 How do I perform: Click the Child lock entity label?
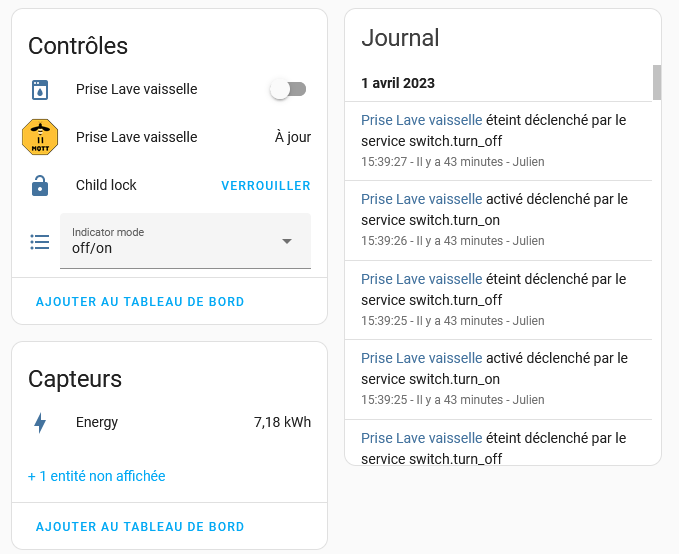[x=106, y=185]
